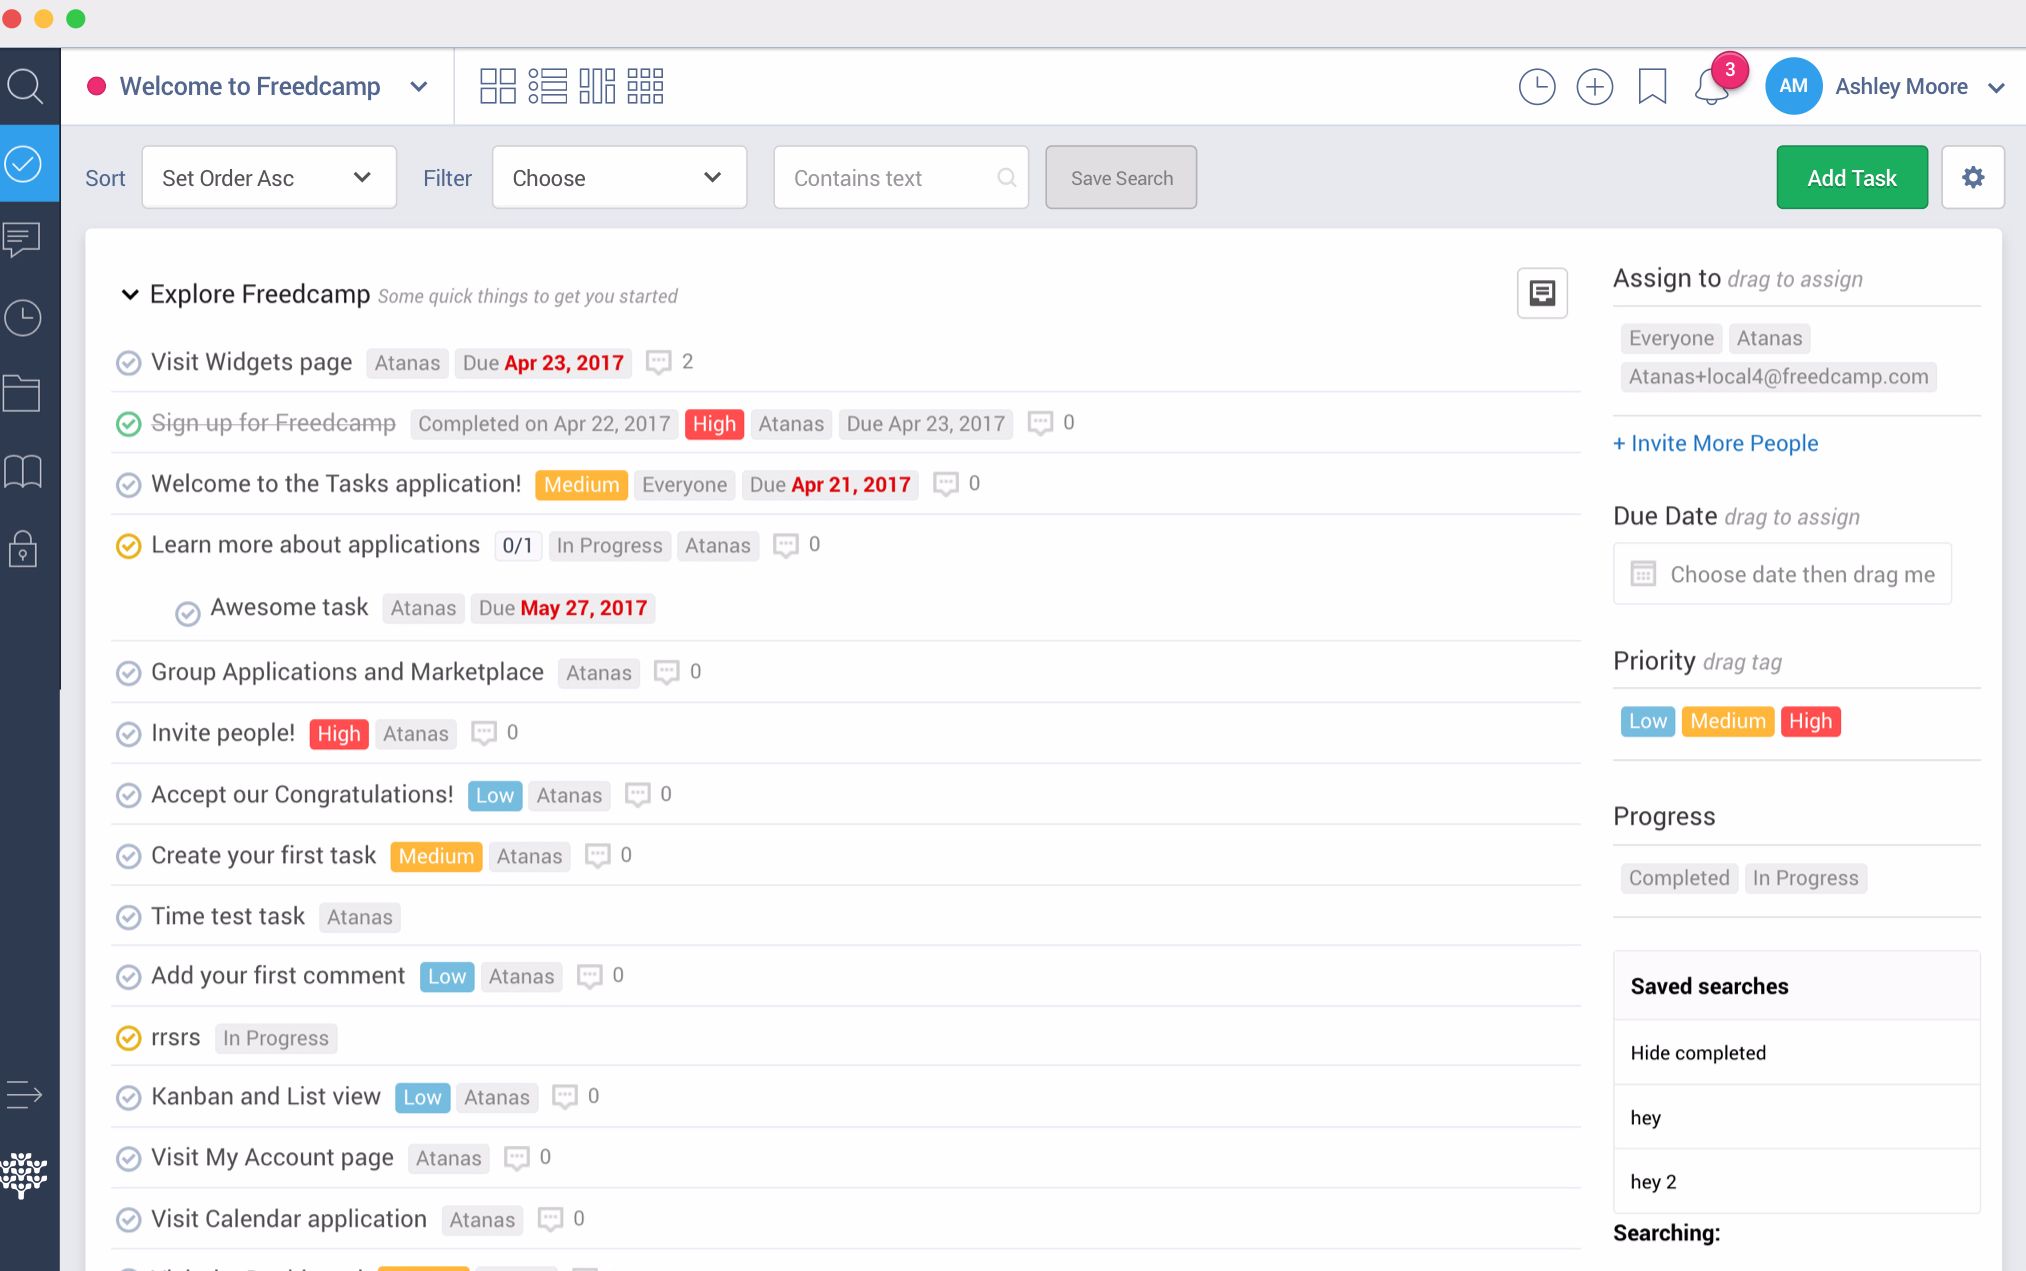The height and width of the screenshot is (1271, 2026).
Task: Mark Visit Widgets page task complete
Action: 128,363
